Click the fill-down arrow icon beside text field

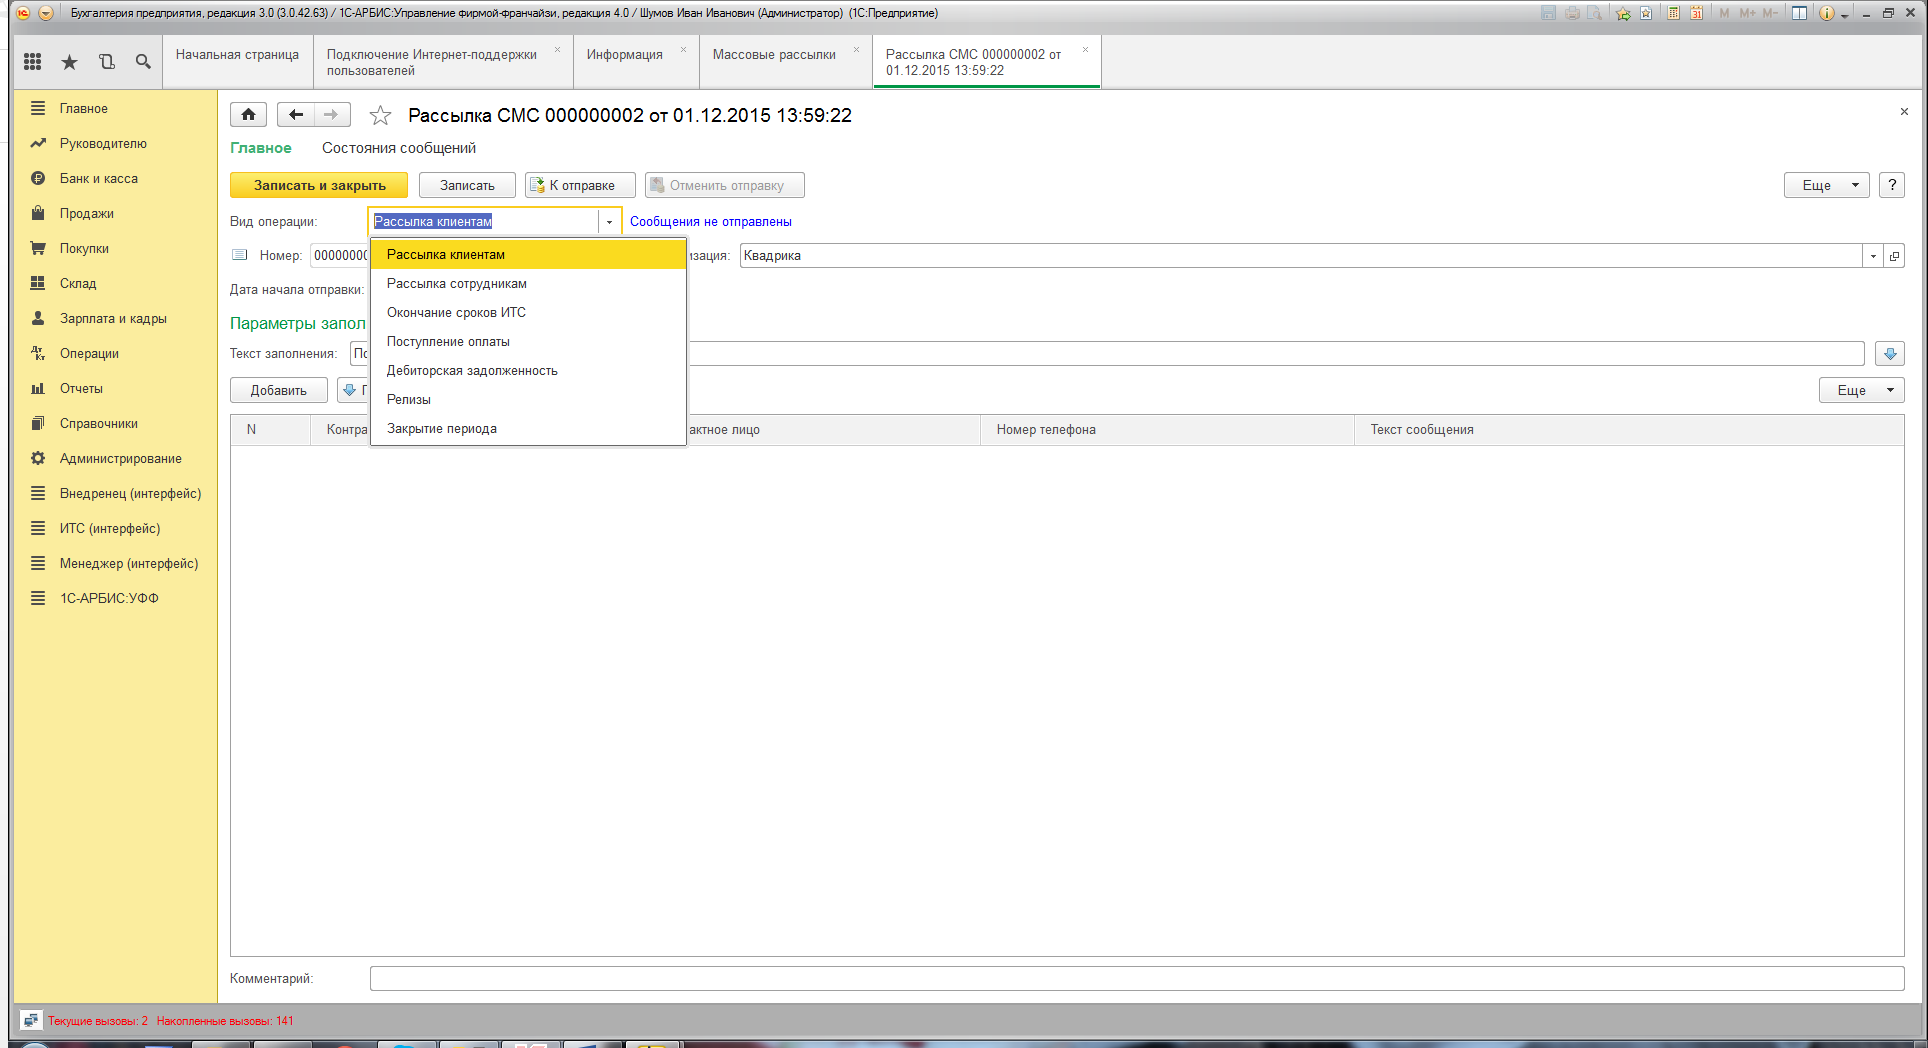[x=1890, y=354]
